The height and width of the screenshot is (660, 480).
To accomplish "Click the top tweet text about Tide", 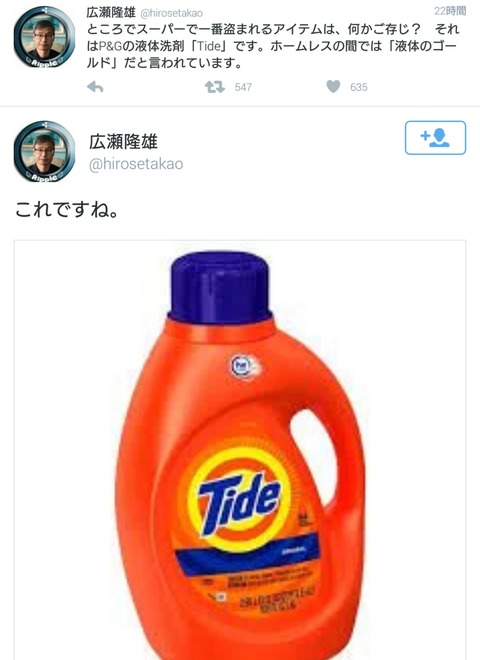I will tap(273, 46).
